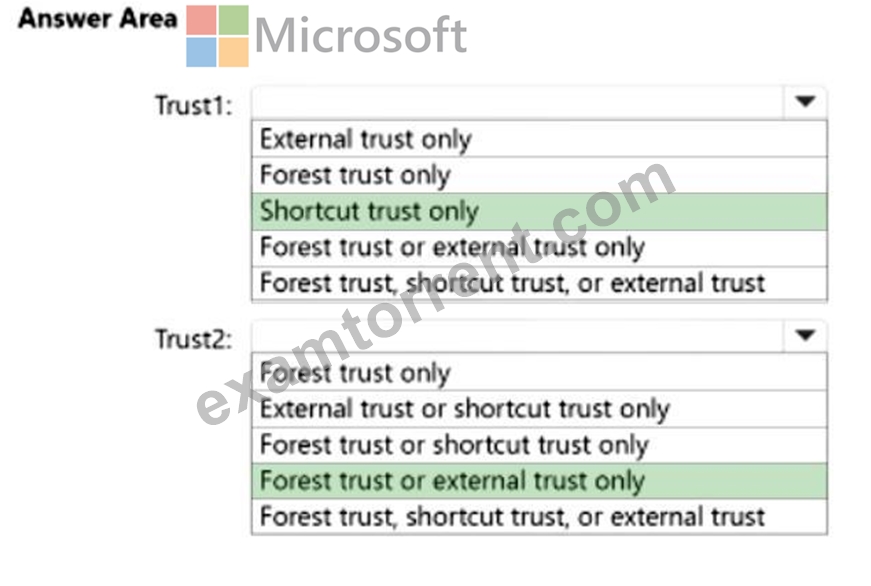Pick 'Forest trust or shortcut trust only'
The width and height of the screenshot is (871, 586).
pyautogui.click(x=539, y=445)
